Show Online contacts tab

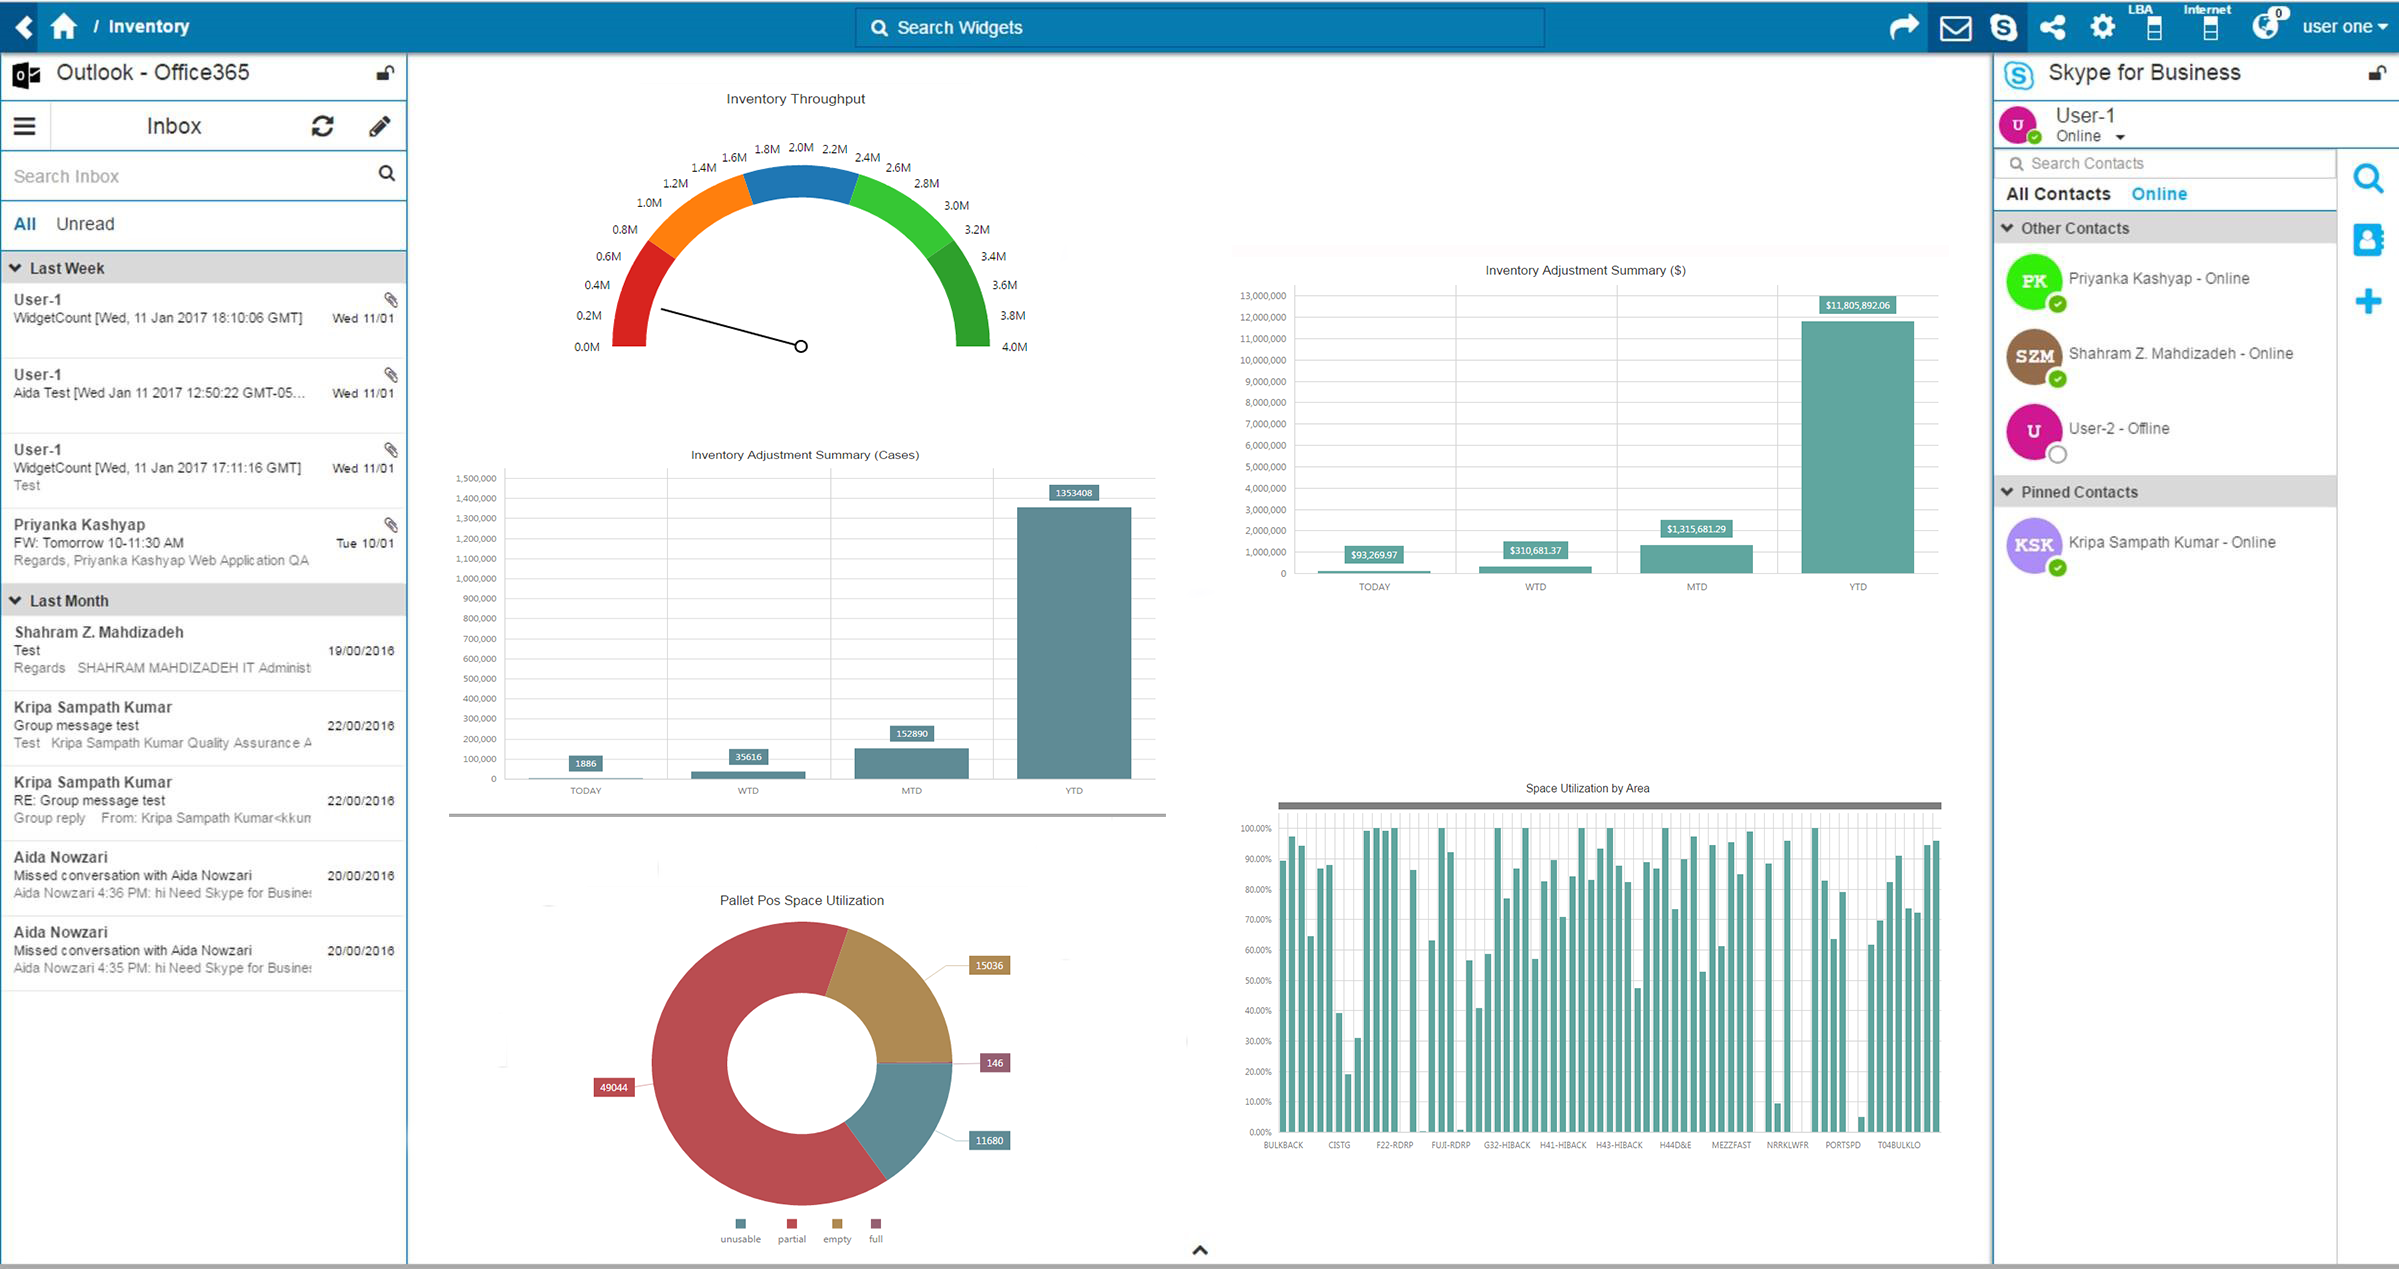[x=2158, y=194]
